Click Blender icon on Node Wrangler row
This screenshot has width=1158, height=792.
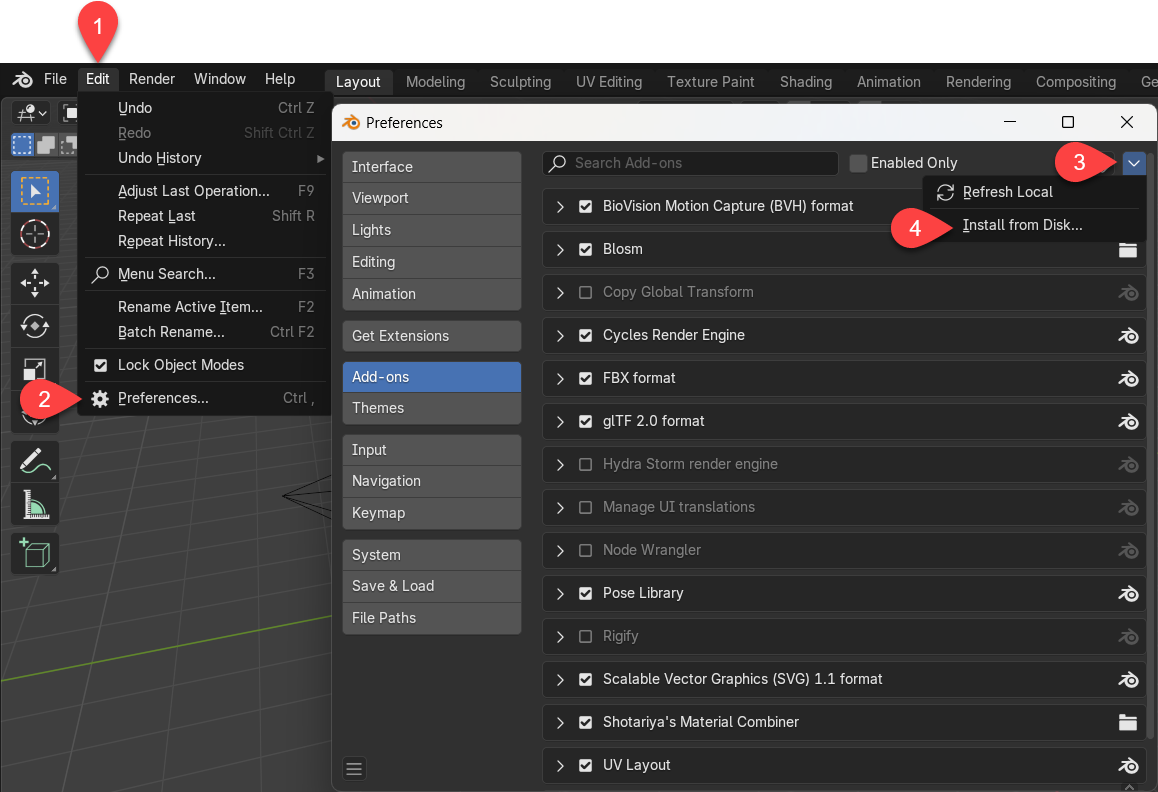click(x=1128, y=550)
